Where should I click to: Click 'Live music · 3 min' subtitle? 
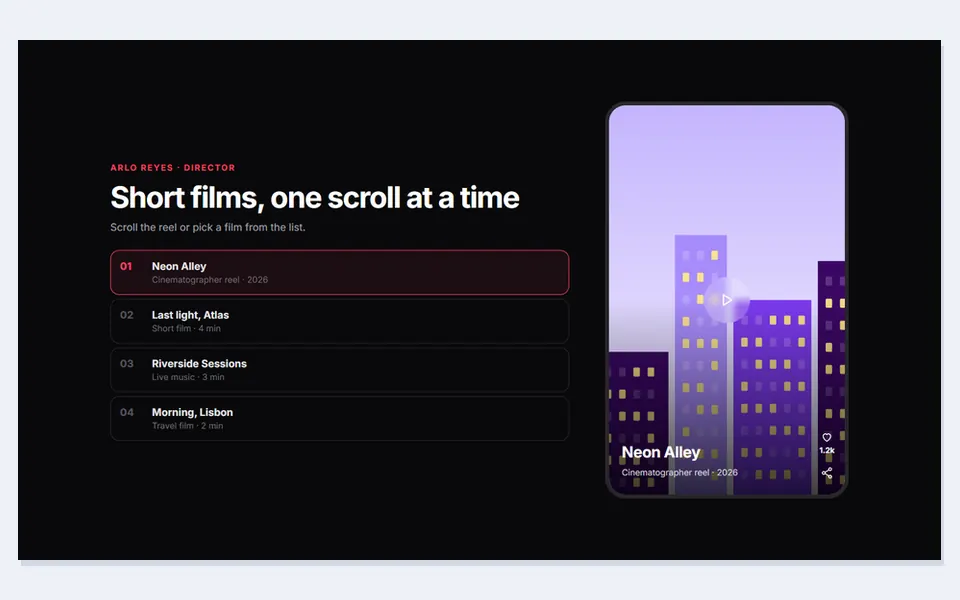(188, 377)
